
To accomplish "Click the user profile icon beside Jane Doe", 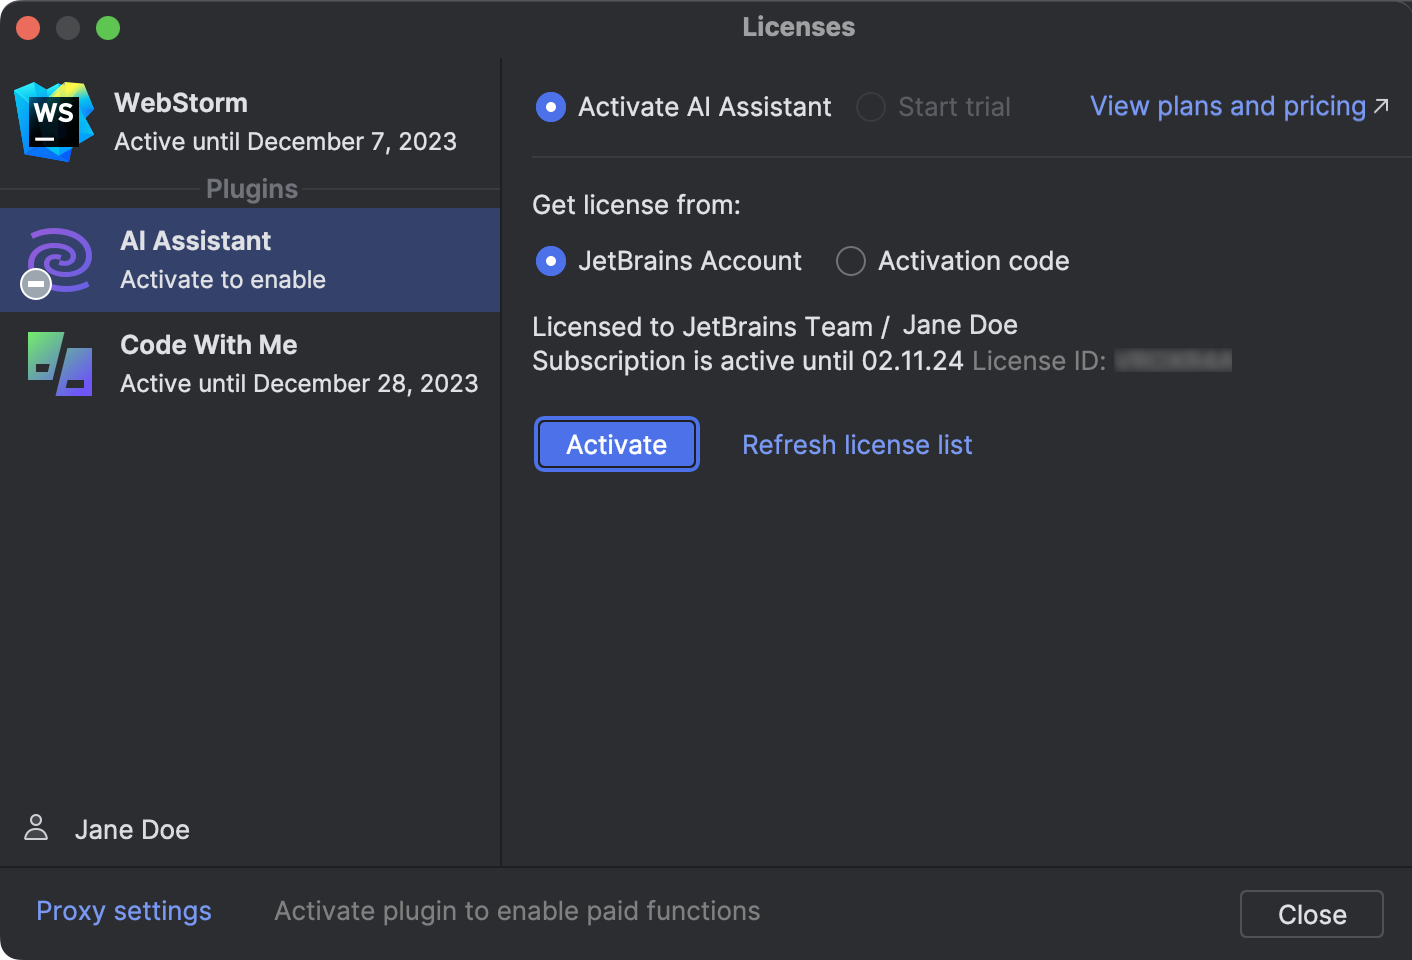I will (x=36, y=829).
